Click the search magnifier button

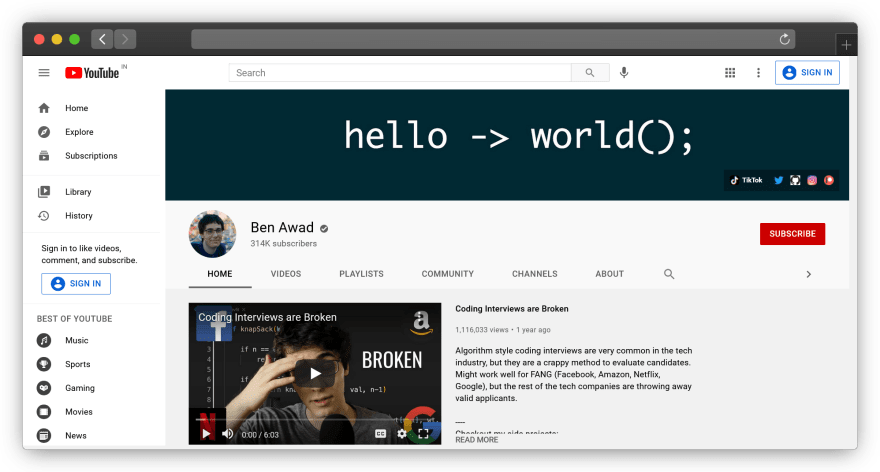pos(590,73)
